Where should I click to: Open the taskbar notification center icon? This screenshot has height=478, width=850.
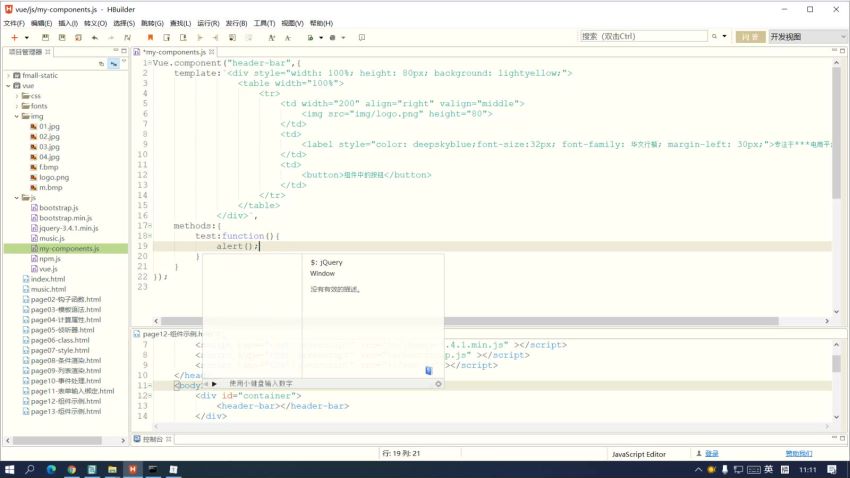(x=832, y=469)
